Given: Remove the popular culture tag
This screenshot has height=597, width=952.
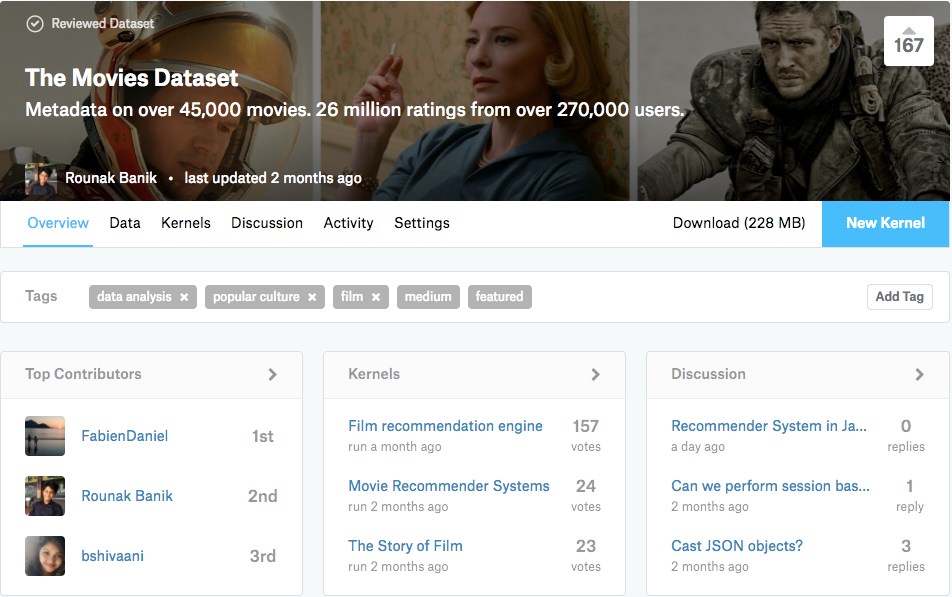Looking at the screenshot, I should [x=312, y=297].
